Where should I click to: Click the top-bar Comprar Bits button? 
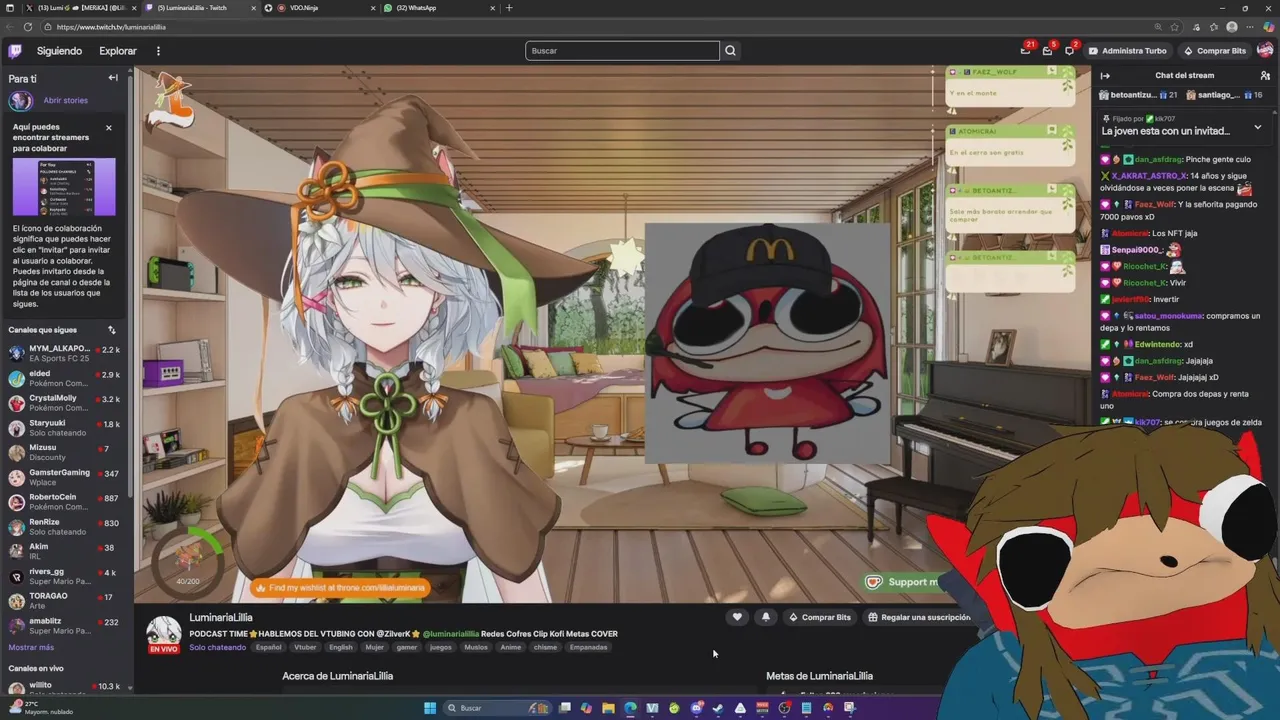tap(1215, 51)
